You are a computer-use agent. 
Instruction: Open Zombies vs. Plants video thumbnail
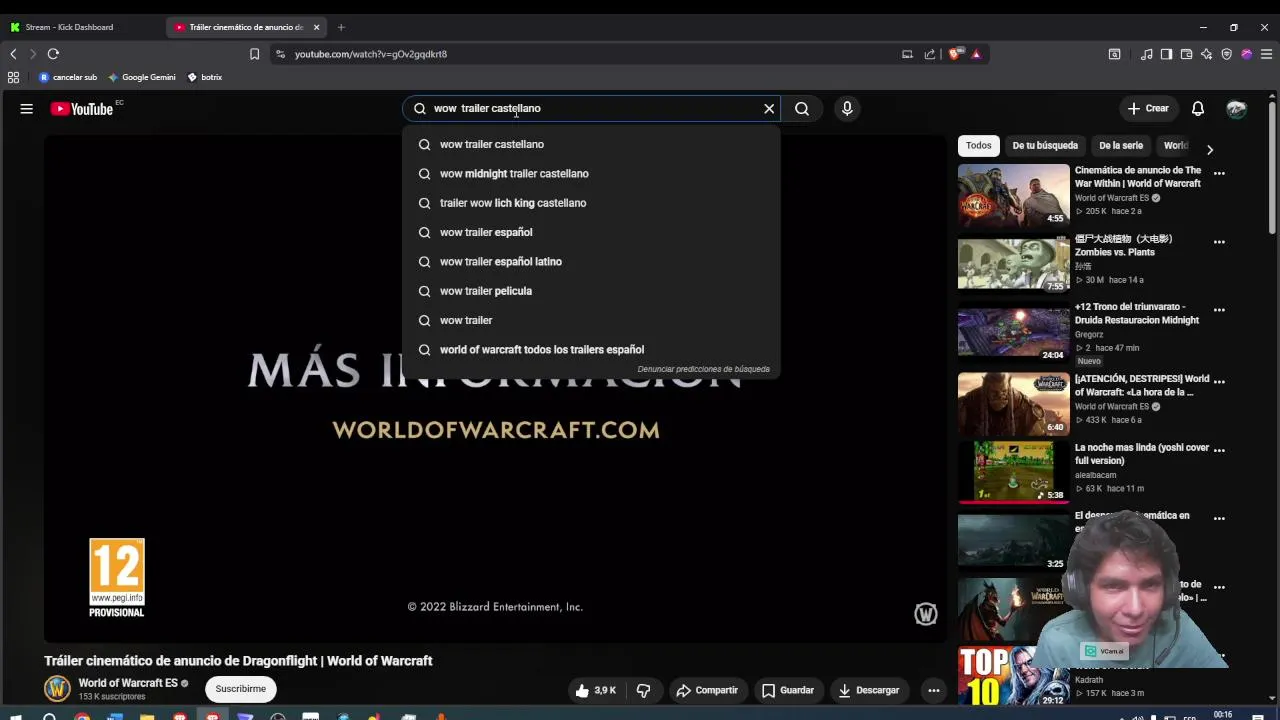(x=1013, y=264)
